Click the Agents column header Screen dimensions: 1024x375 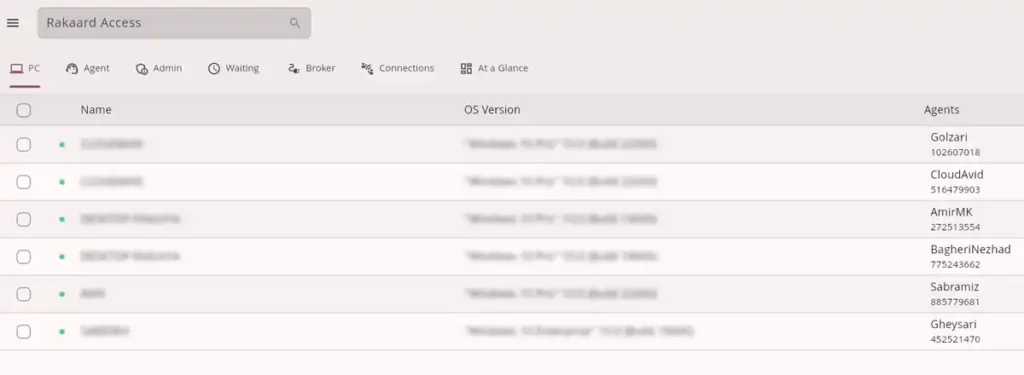coord(942,110)
